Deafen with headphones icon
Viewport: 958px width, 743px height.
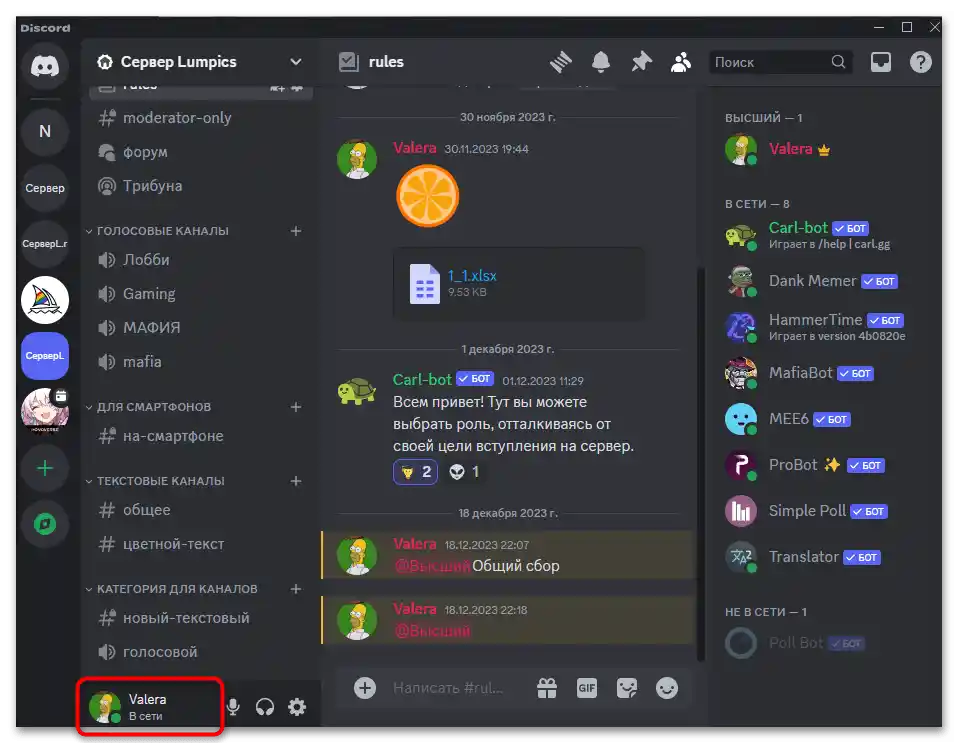click(265, 707)
